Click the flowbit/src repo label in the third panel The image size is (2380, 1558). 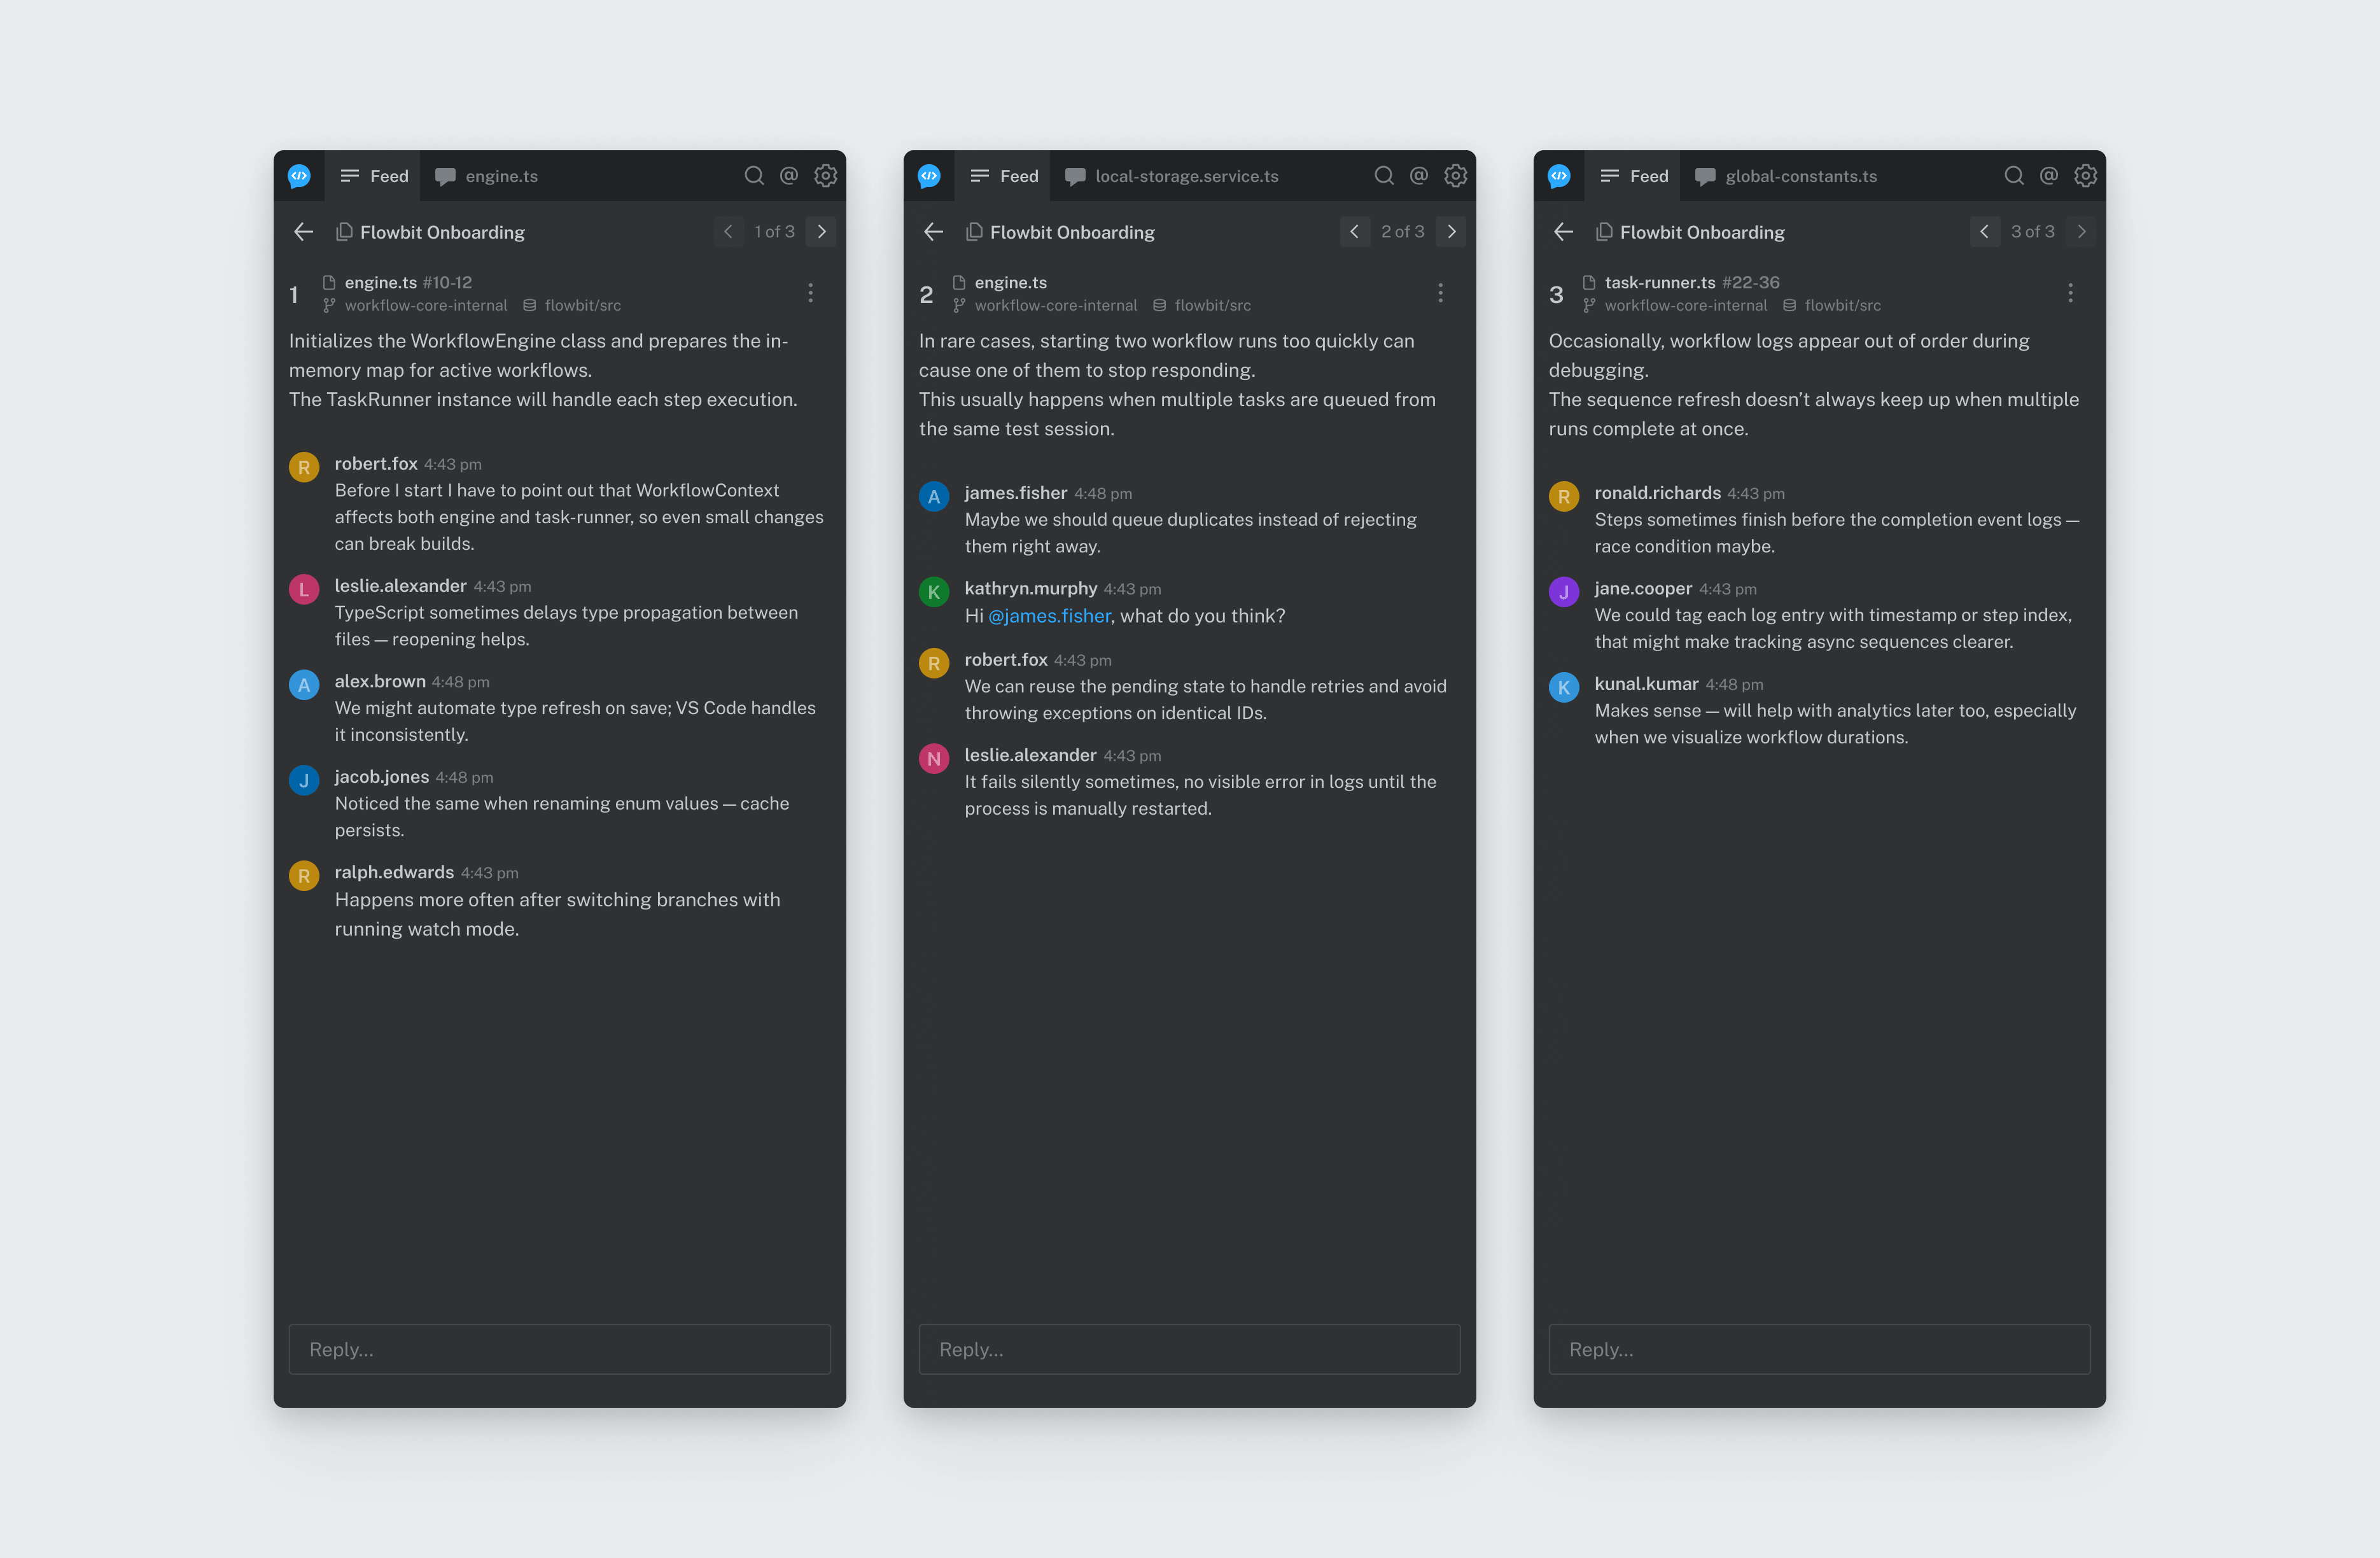[1843, 305]
